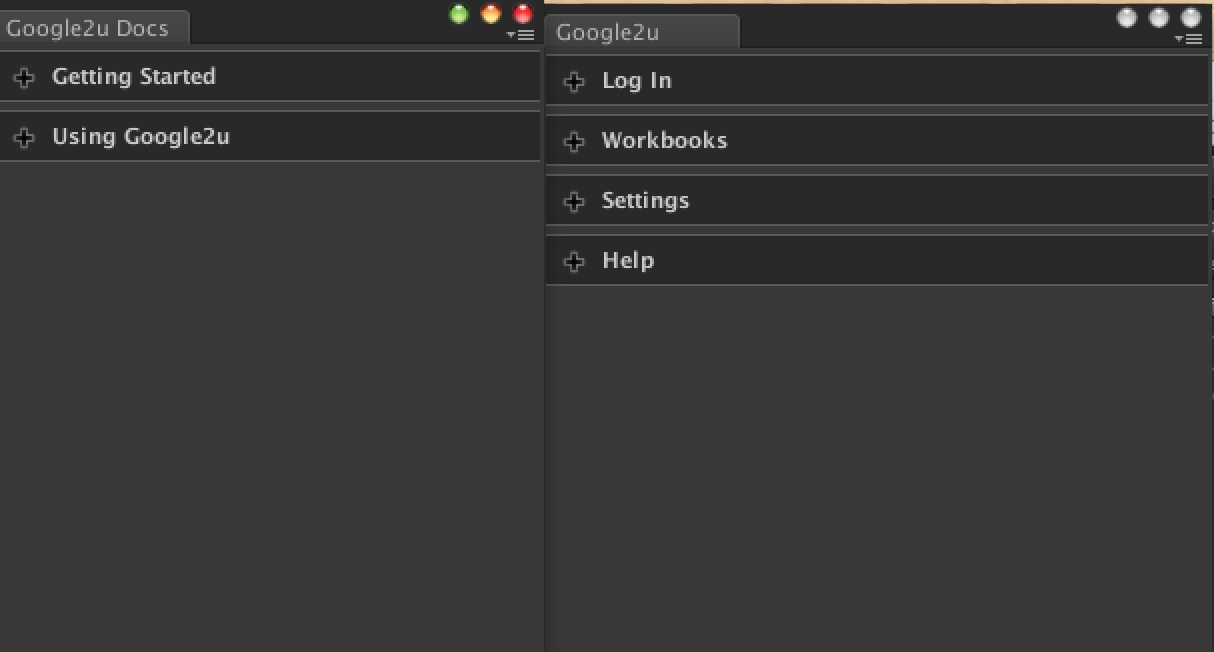The image size is (1214, 652).
Task: Select the Google2u Docs tab
Action: (93, 29)
